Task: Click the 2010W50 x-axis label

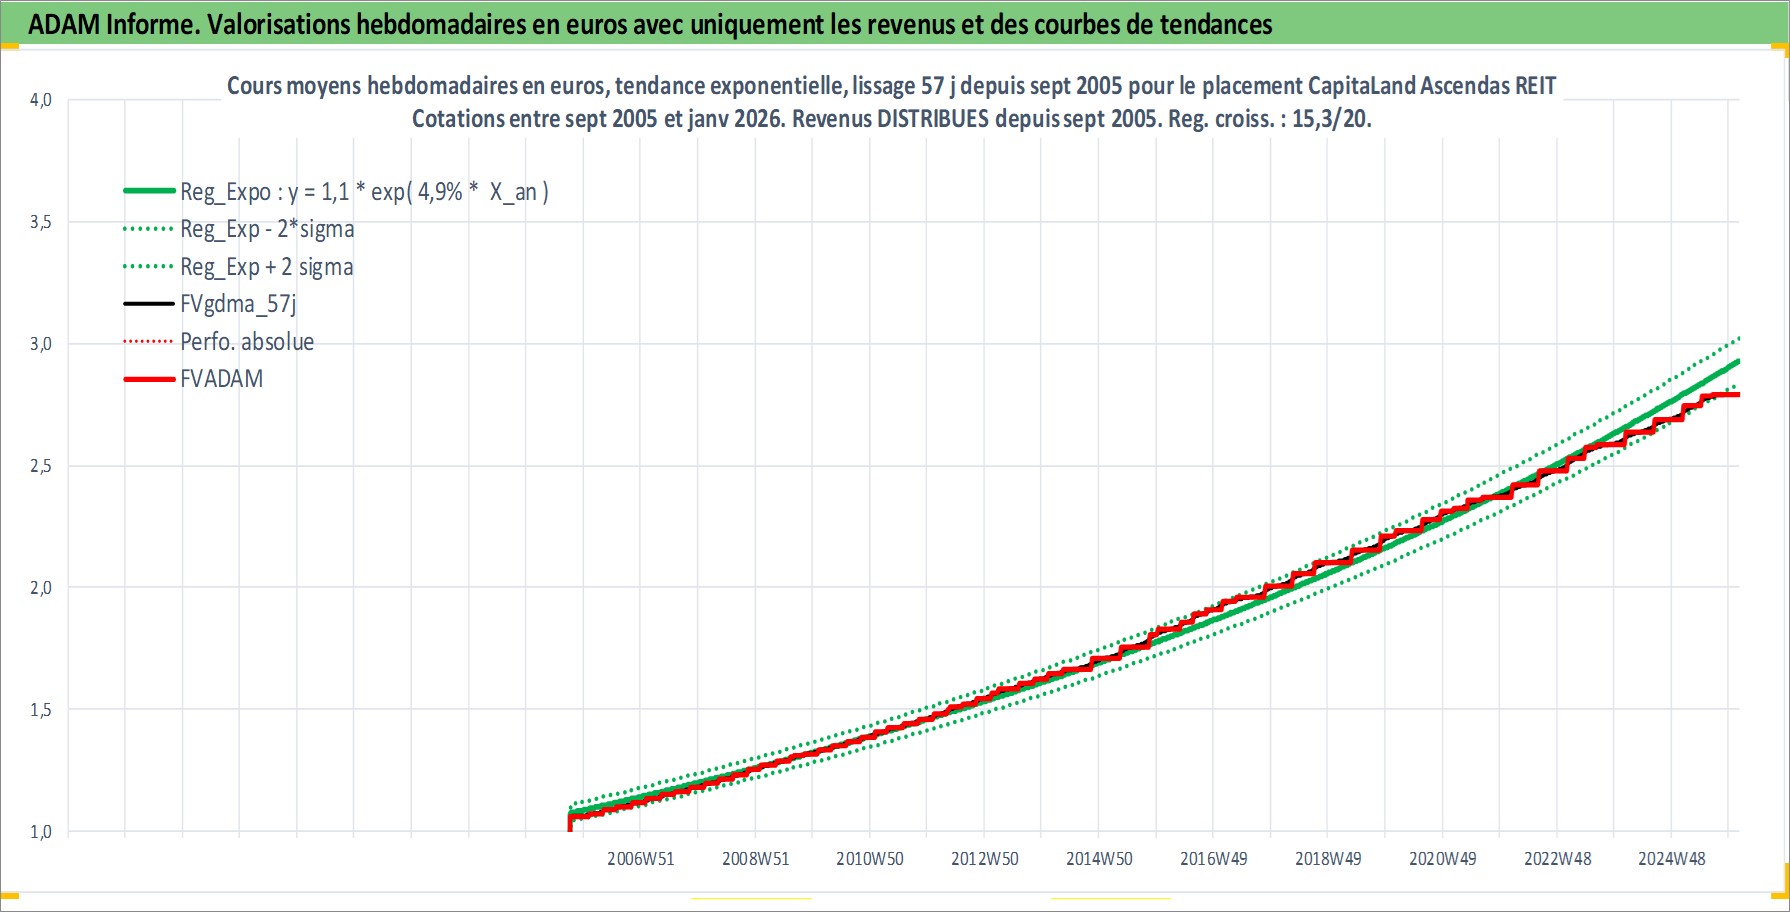Action: click(870, 859)
